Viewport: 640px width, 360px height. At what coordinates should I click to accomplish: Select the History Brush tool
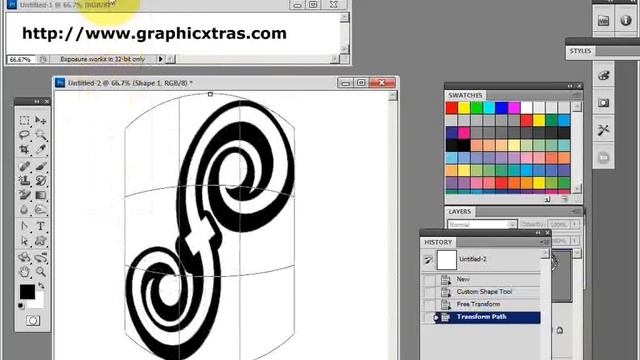click(40, 180)
